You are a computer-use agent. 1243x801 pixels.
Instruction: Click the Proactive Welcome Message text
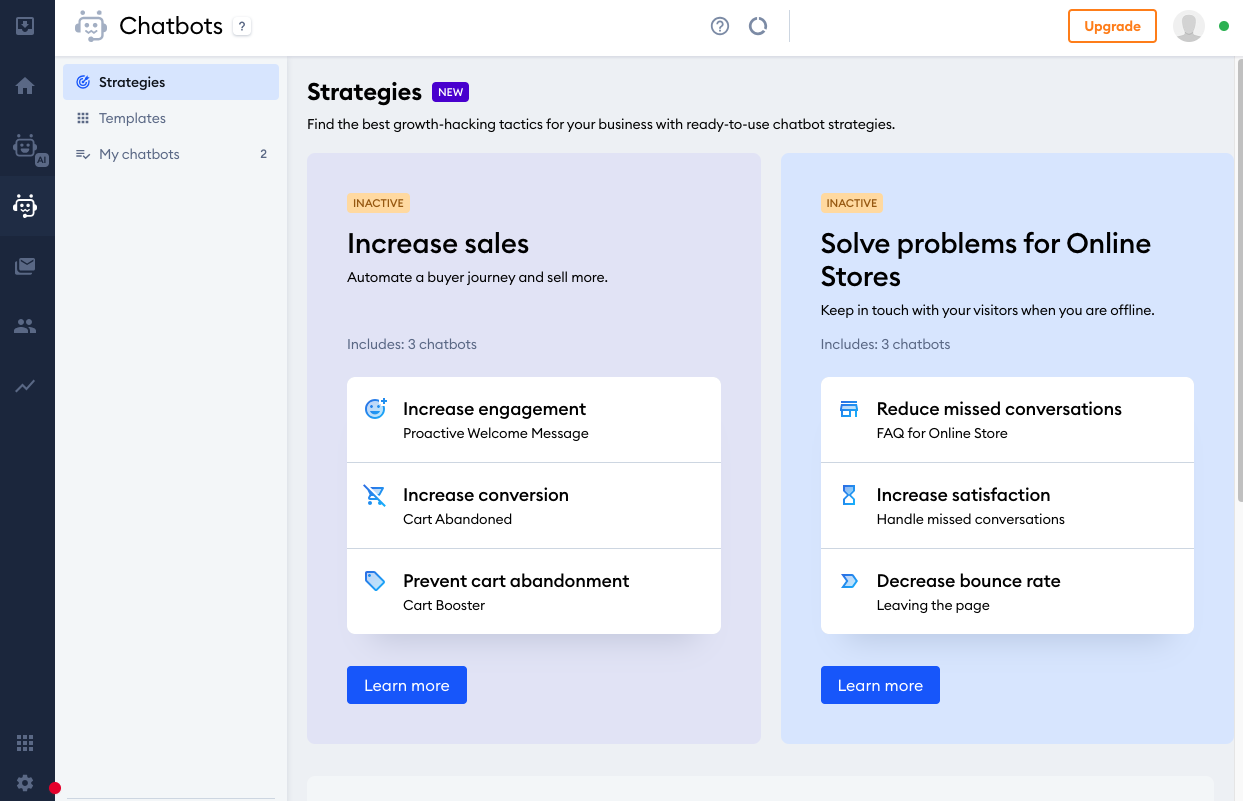(x=496, y=433)
